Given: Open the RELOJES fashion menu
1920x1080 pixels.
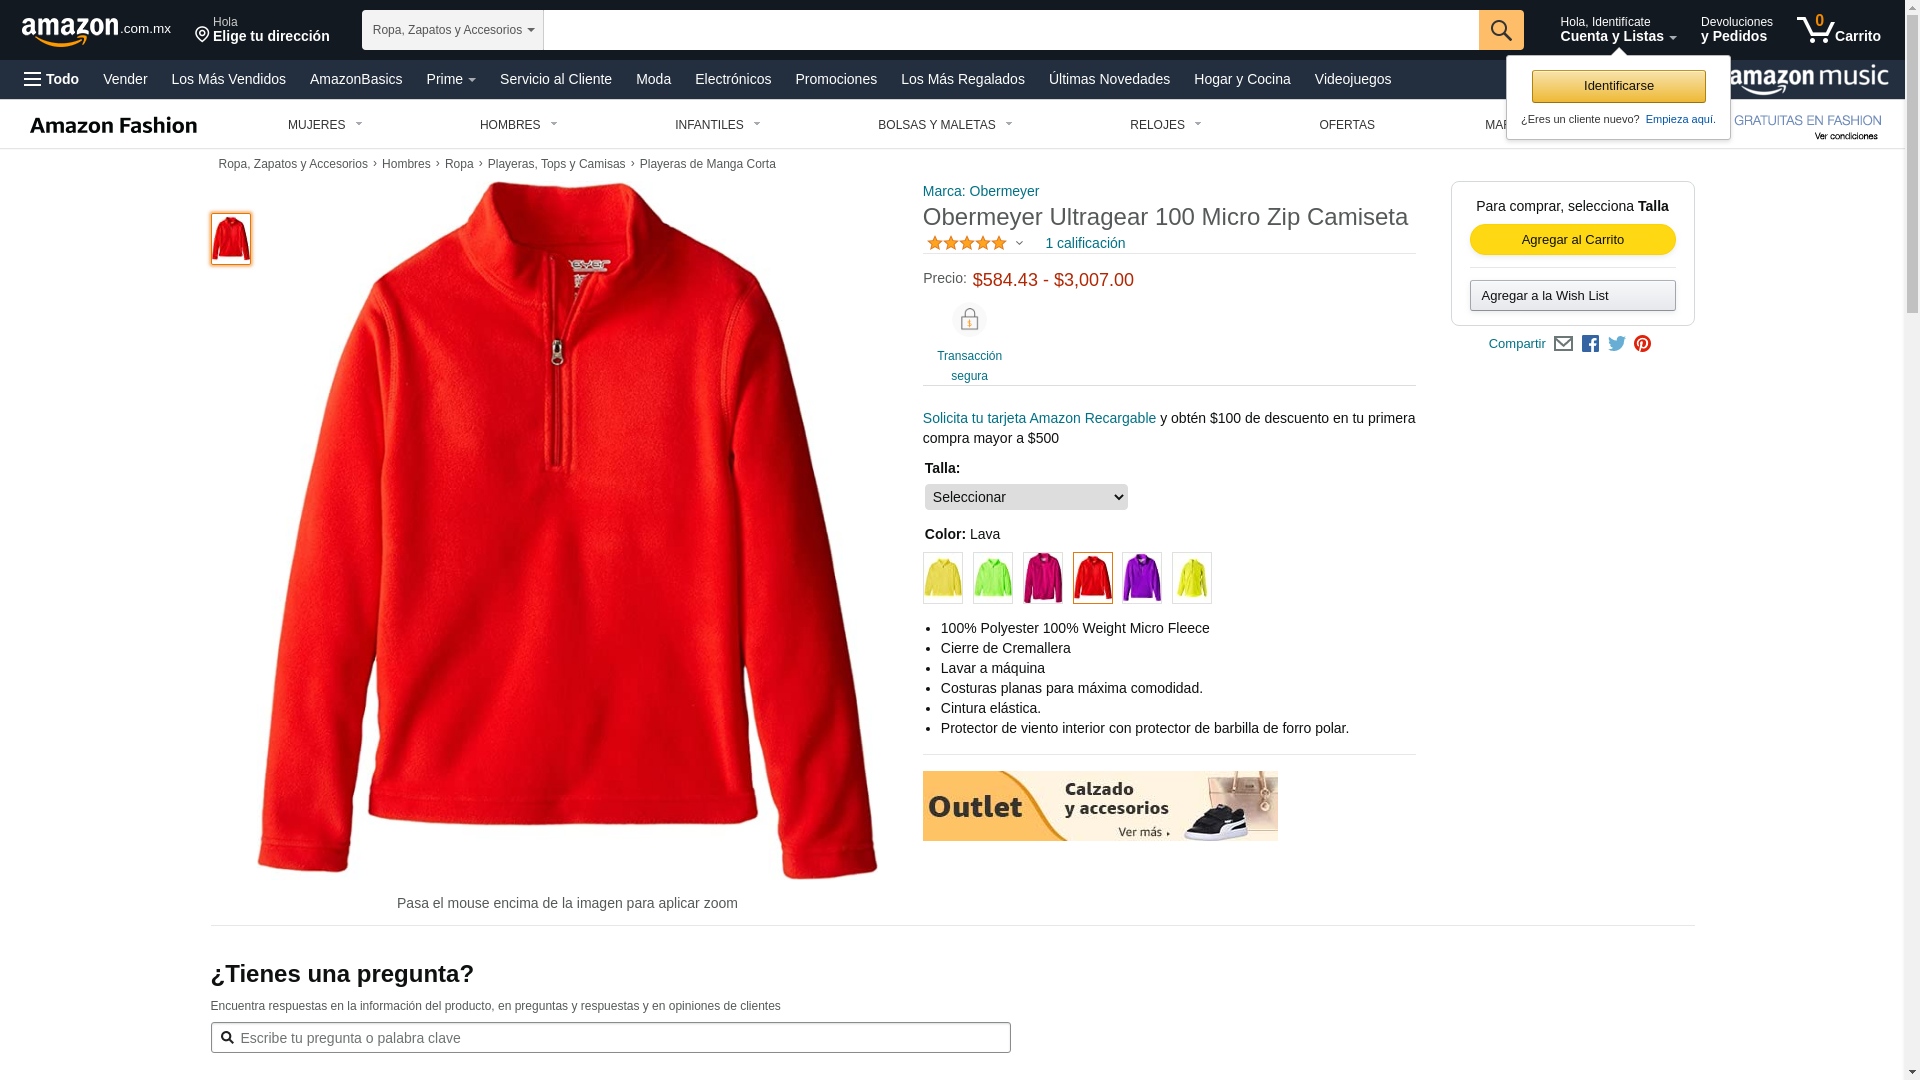Looking at the screenshot, I should [1166, 125].
